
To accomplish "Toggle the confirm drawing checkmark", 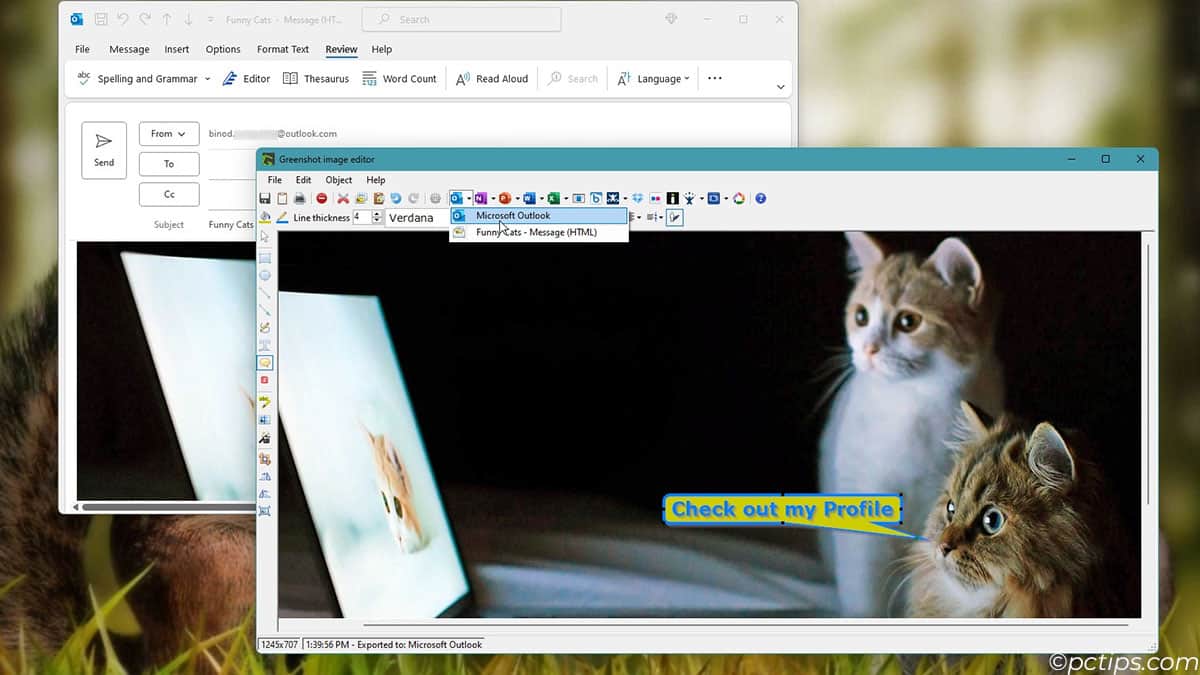I will click(674, 217).
